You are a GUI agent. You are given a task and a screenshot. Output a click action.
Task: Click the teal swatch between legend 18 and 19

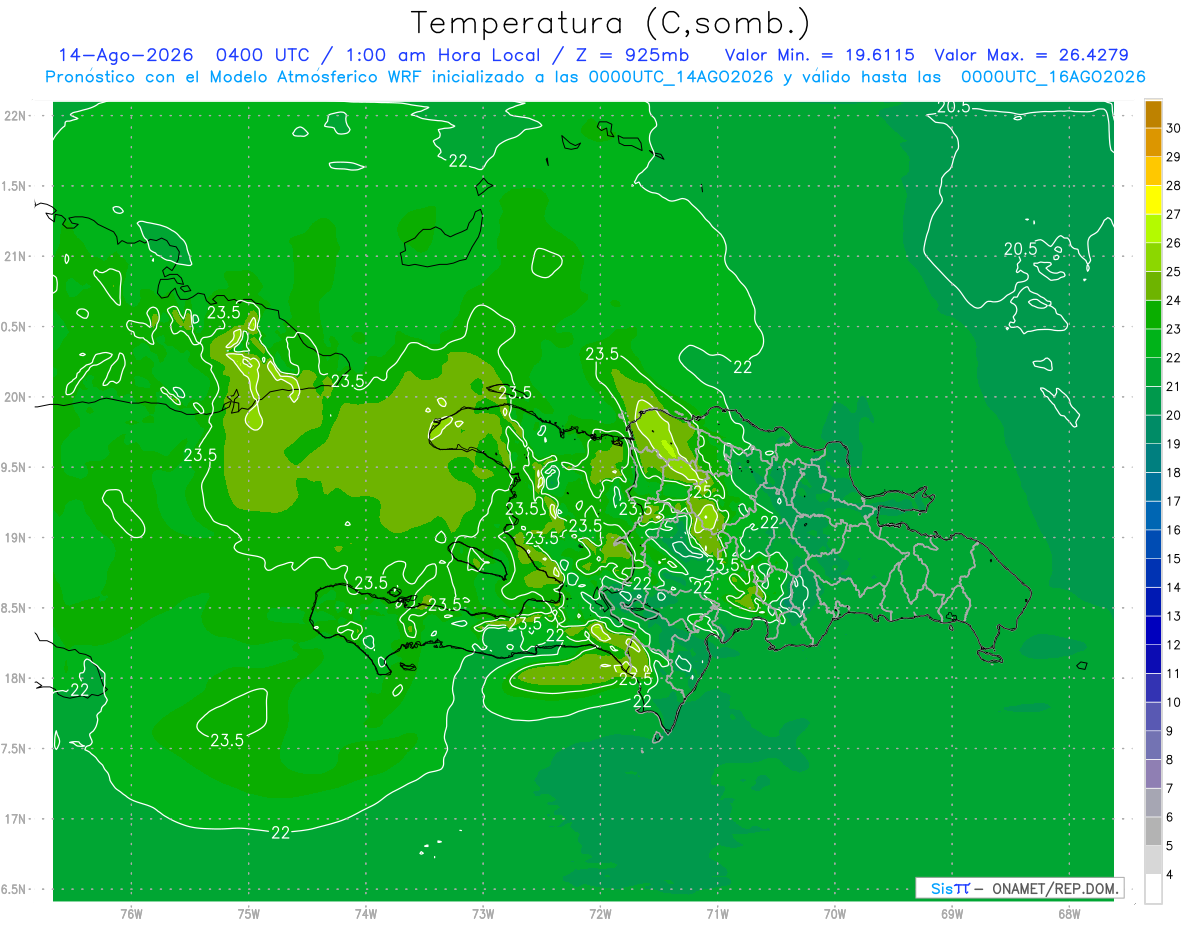point(1153,459)
